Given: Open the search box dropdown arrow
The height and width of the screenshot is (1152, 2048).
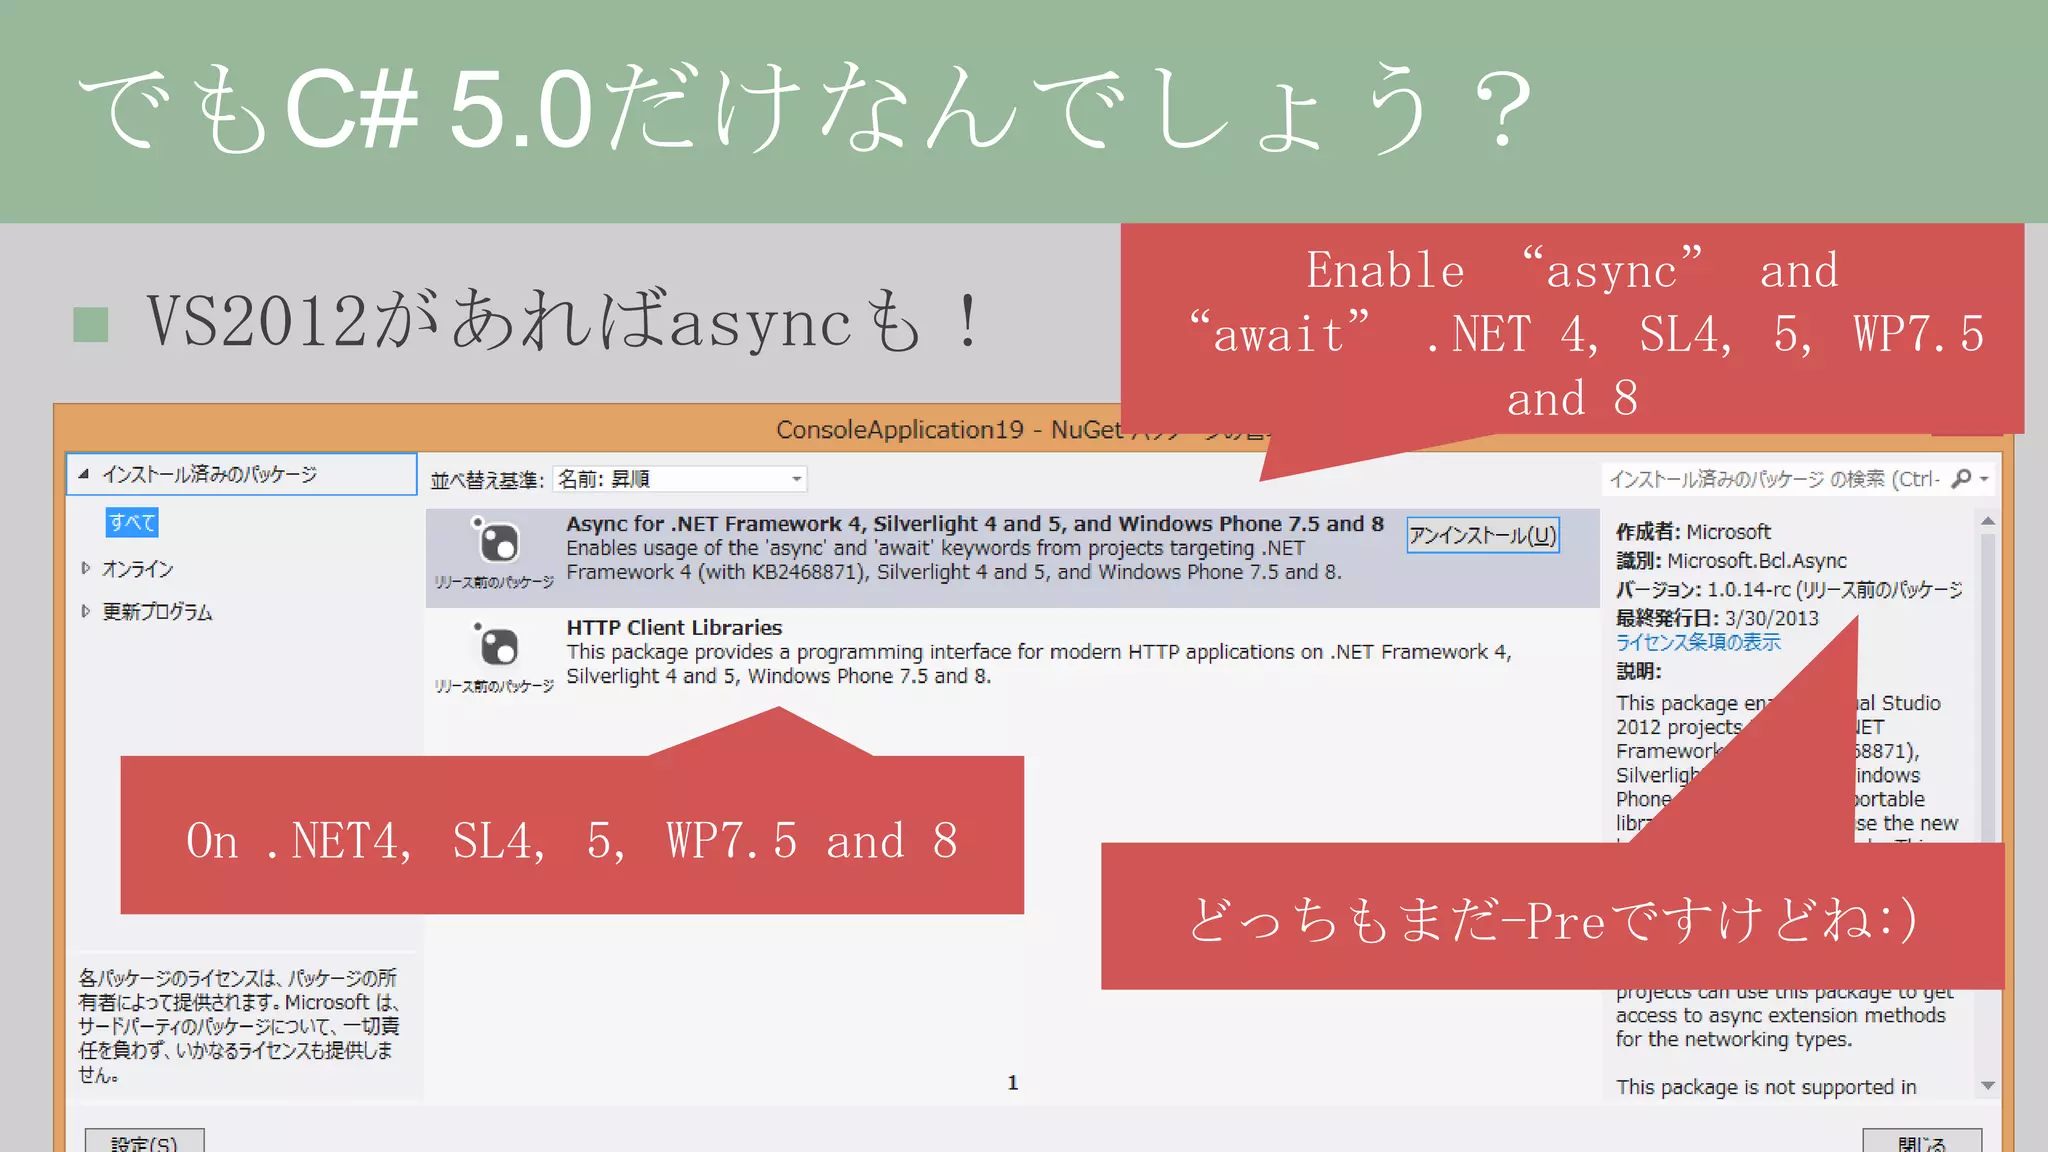Looking at the screenshot, I should click(1984, 480).
